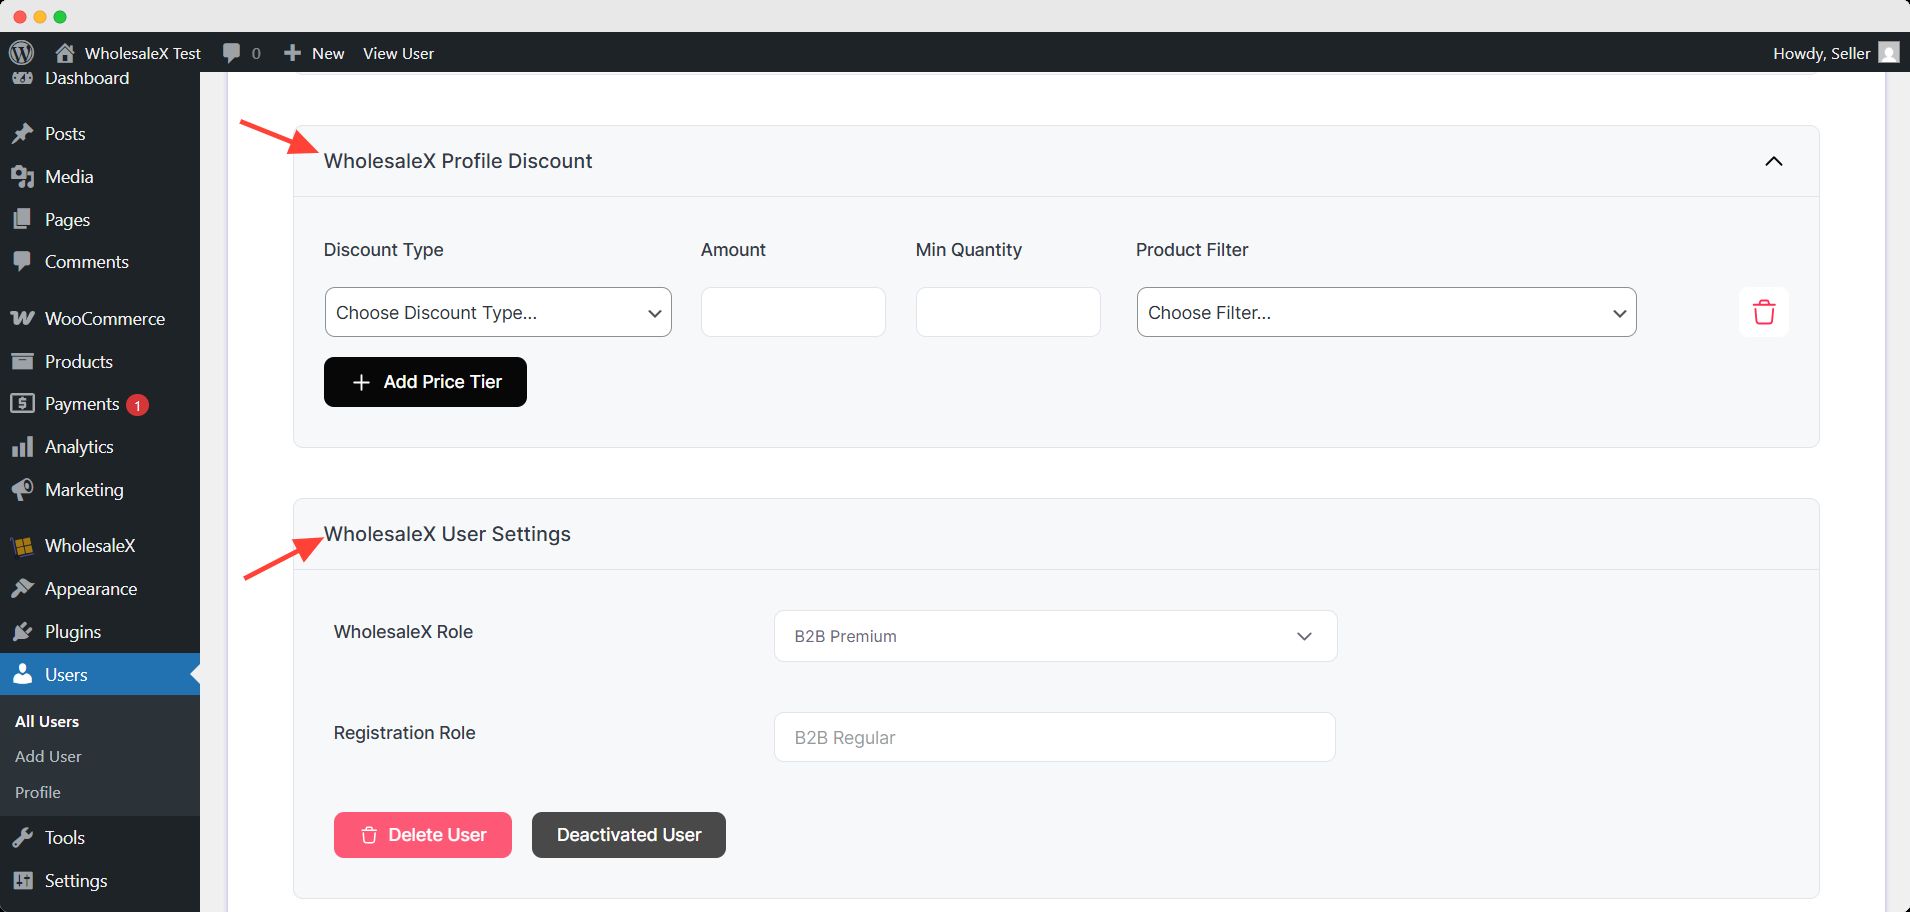Click the Analytics bar chart icon

[22, 446]
